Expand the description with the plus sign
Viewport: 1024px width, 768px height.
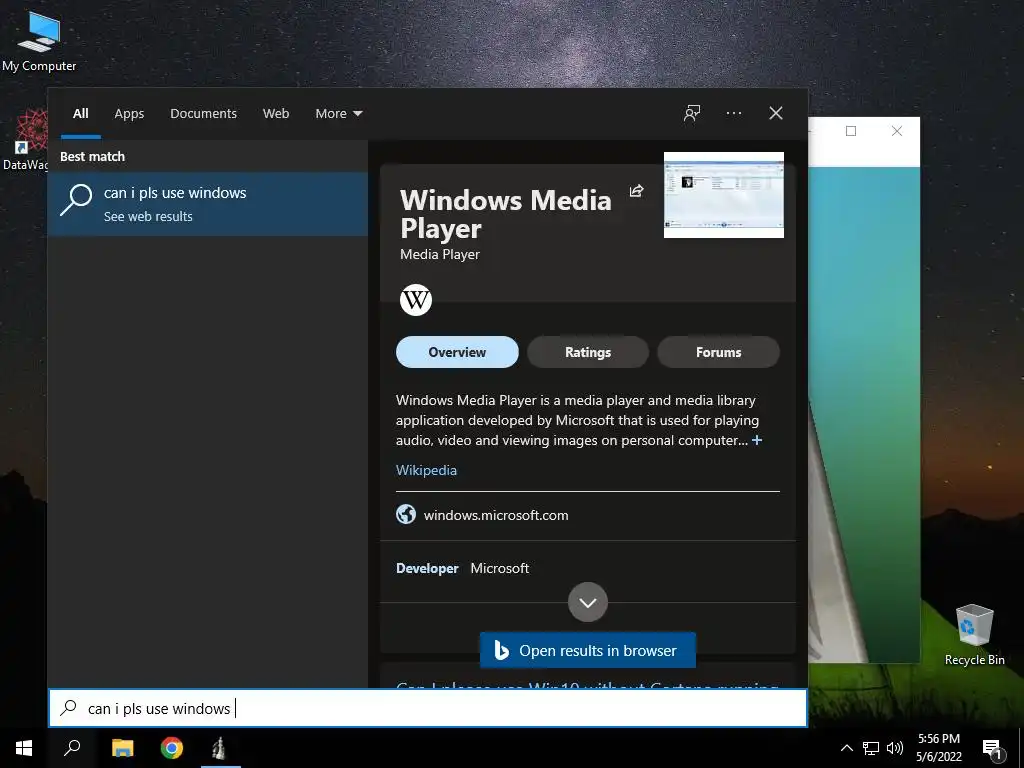(757, 440)
